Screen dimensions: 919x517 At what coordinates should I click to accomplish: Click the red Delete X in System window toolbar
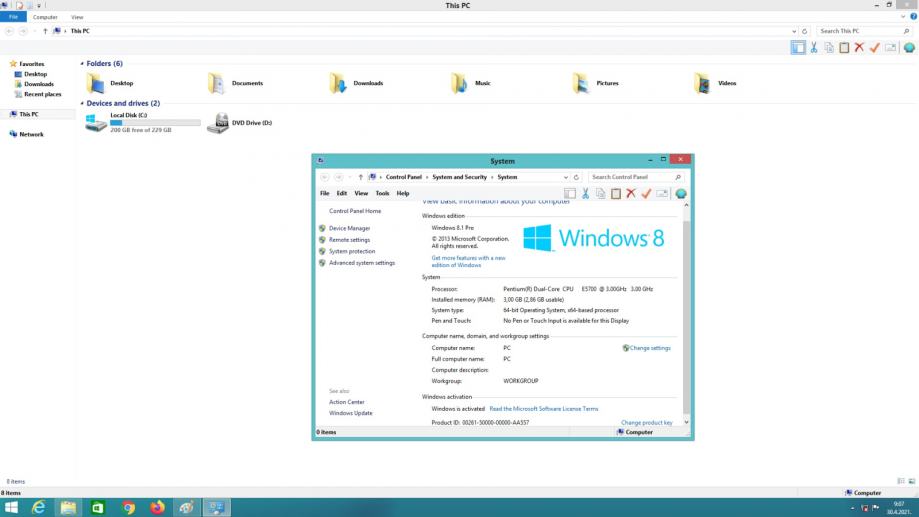click(631, 193)
